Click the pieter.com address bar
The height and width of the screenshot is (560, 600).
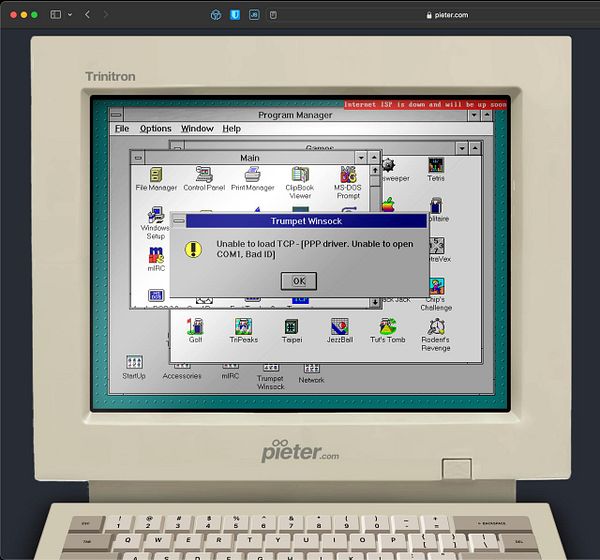(x=447, y=15)
